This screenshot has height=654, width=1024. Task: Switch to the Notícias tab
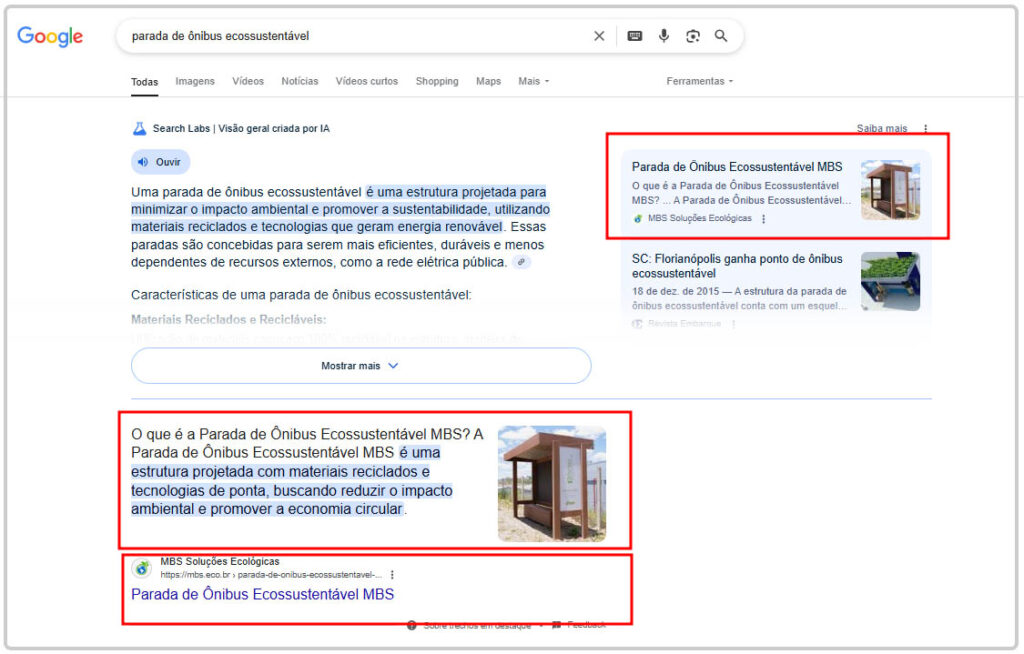[x=300, y=81]
